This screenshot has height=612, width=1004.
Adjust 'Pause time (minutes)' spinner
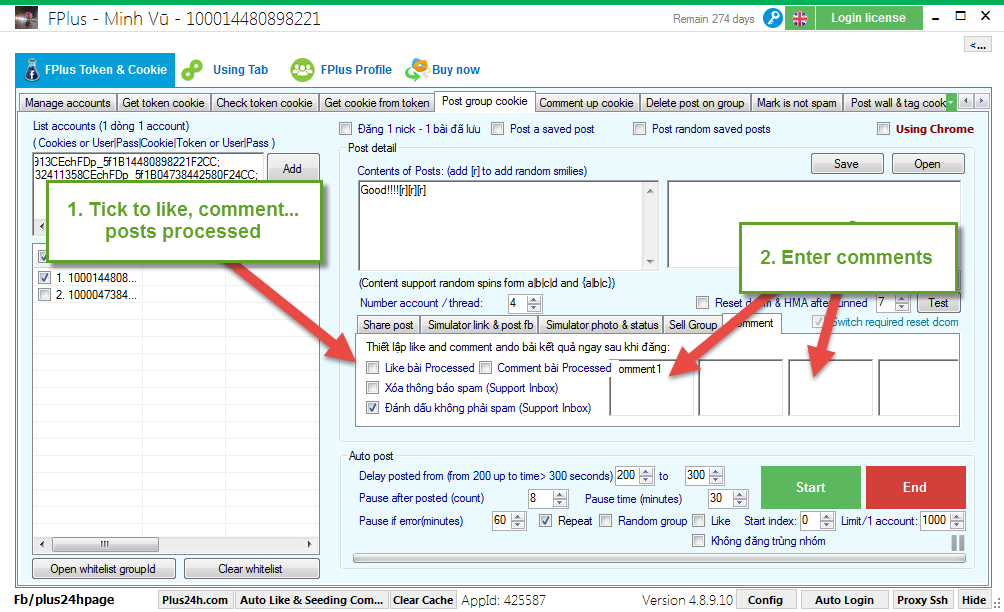pos(740,498)
